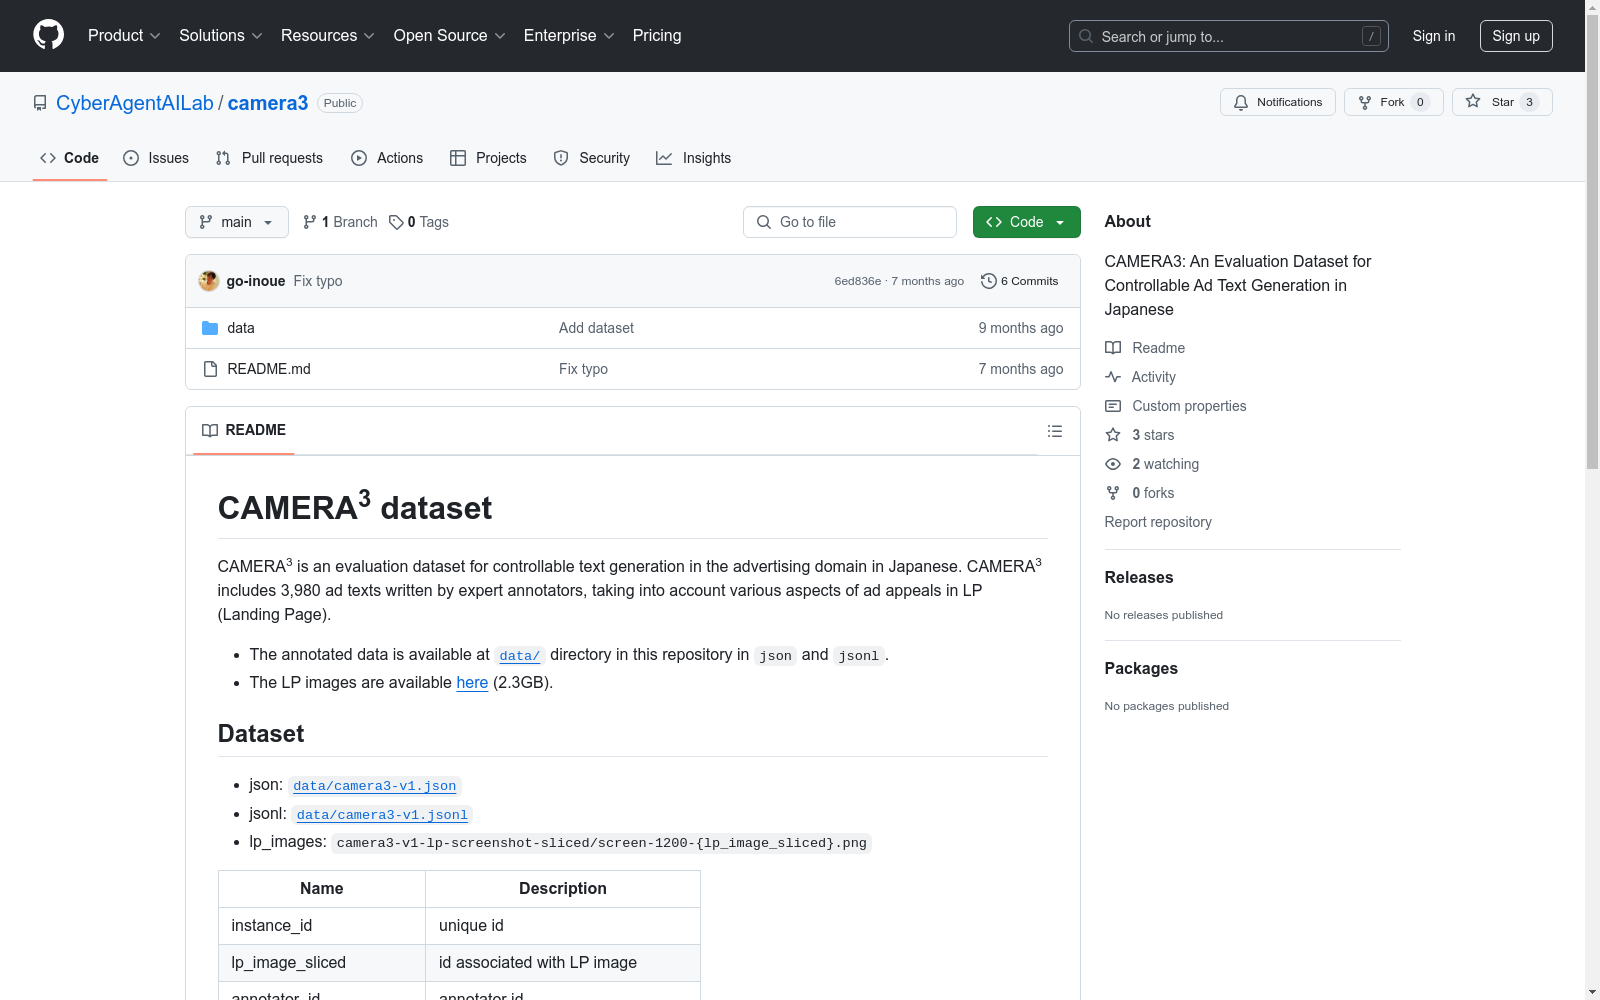Open go-inoue's profile link
The image size is (1600, 1000).
(256, 281)
